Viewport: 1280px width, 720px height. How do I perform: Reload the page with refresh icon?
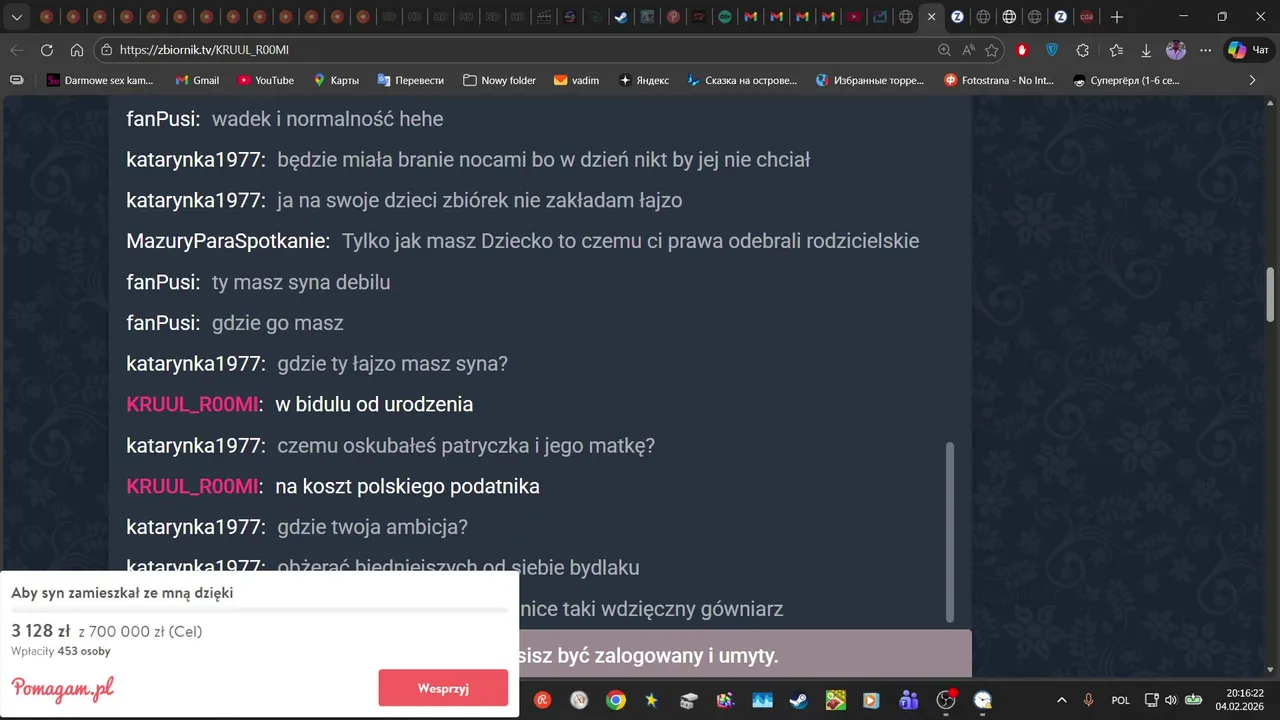click(x=47, y=50)
